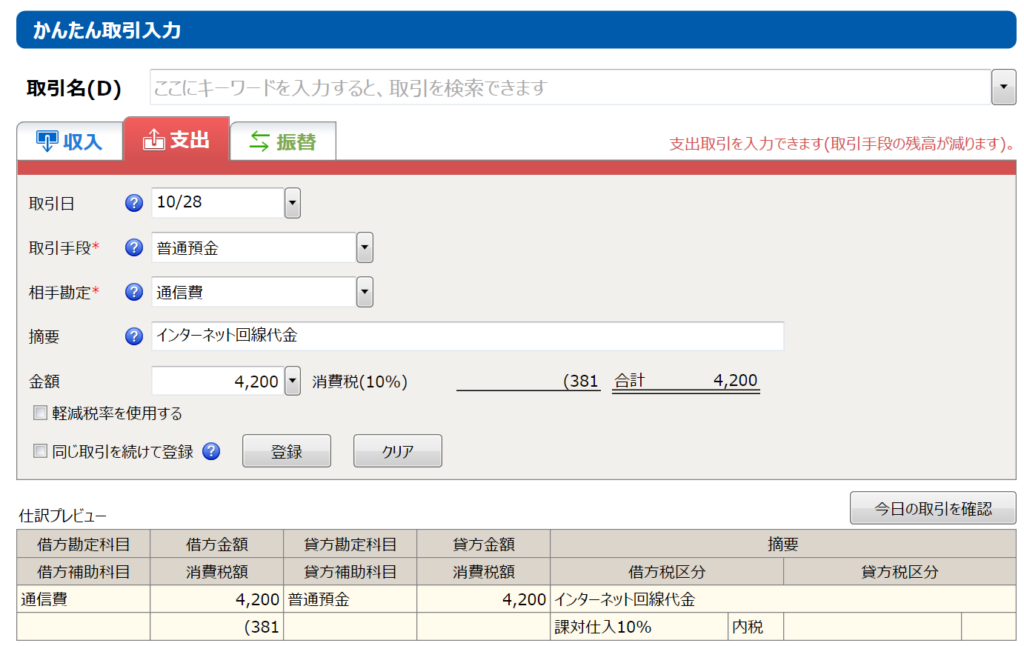Click preview 摘要 インターネット回線代金 cell

(783, 599)
